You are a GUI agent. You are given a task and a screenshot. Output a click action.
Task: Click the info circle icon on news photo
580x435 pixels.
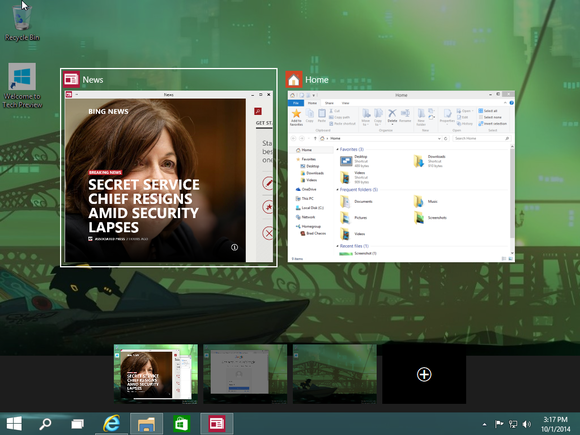point(235,247)
